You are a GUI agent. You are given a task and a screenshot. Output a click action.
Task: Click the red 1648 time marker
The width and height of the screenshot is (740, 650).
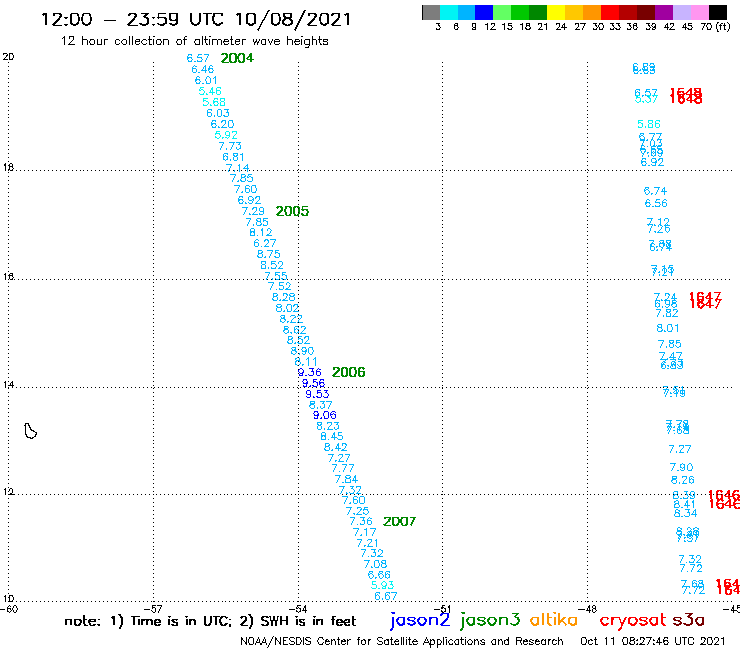(x=686, y=96)
